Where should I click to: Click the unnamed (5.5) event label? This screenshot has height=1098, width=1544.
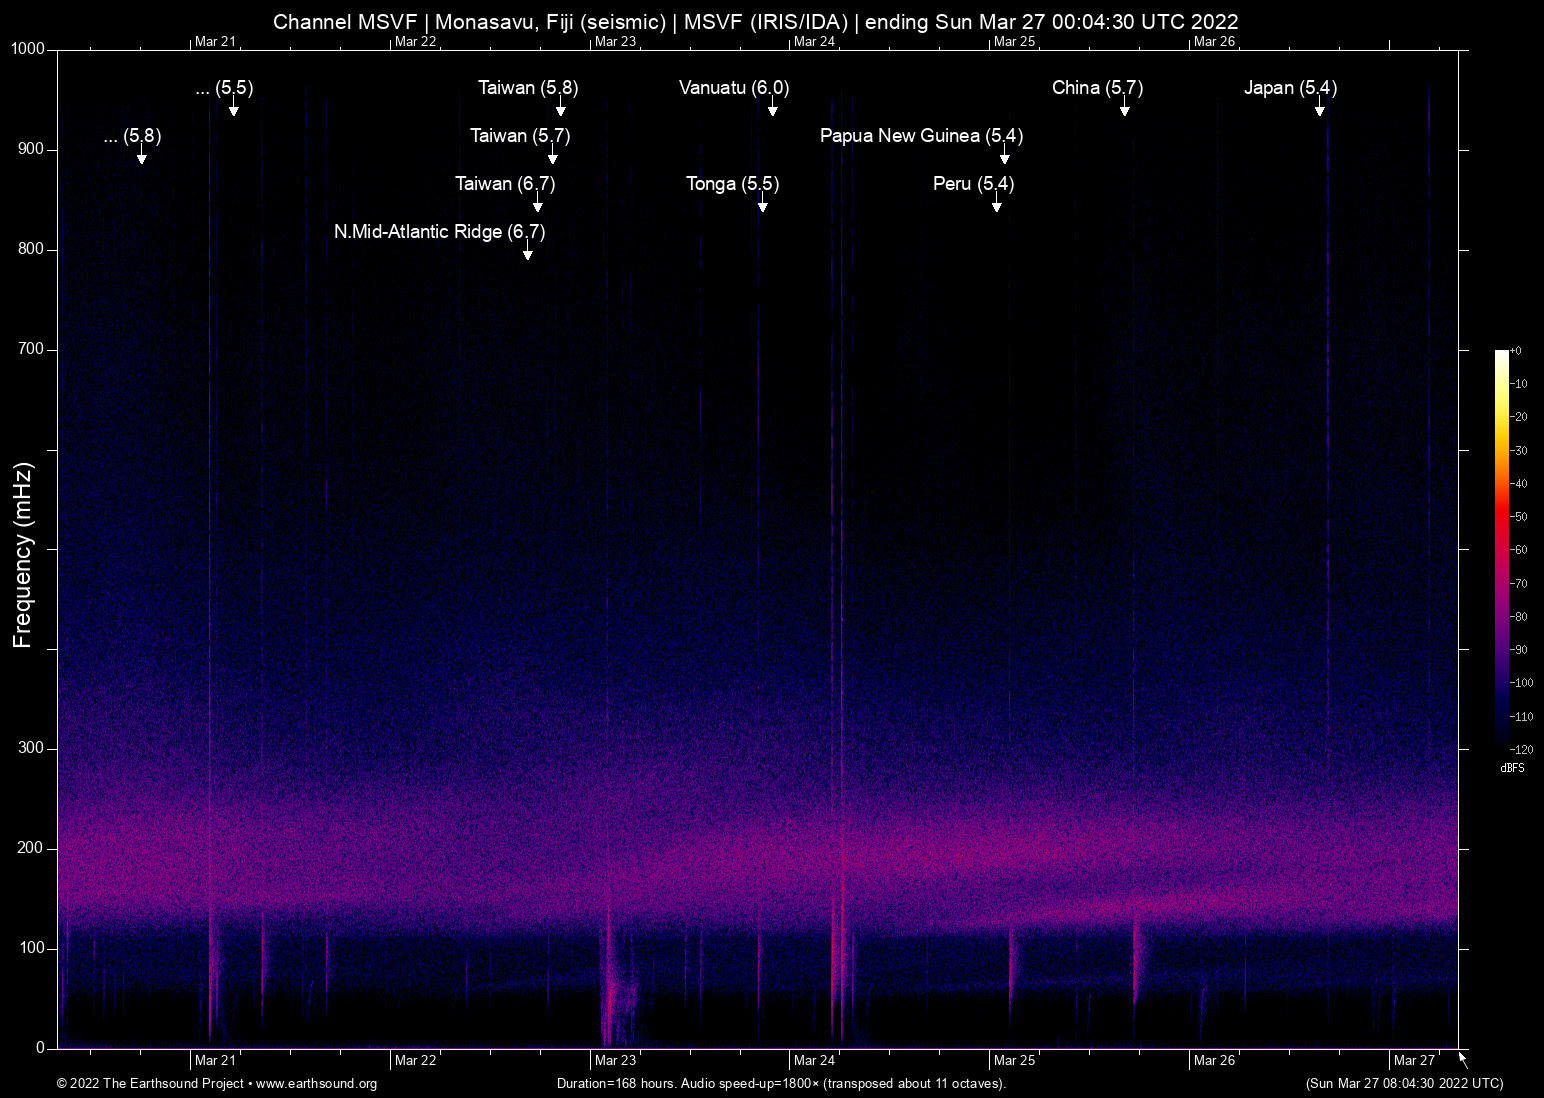(x=224, y=88)
